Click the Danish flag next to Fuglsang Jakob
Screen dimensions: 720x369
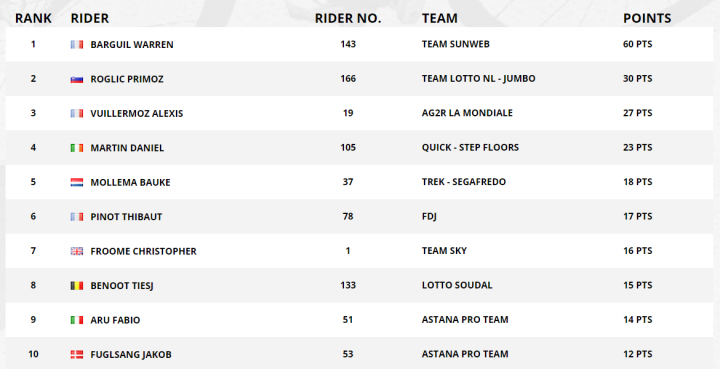click(x=77, y=354)
